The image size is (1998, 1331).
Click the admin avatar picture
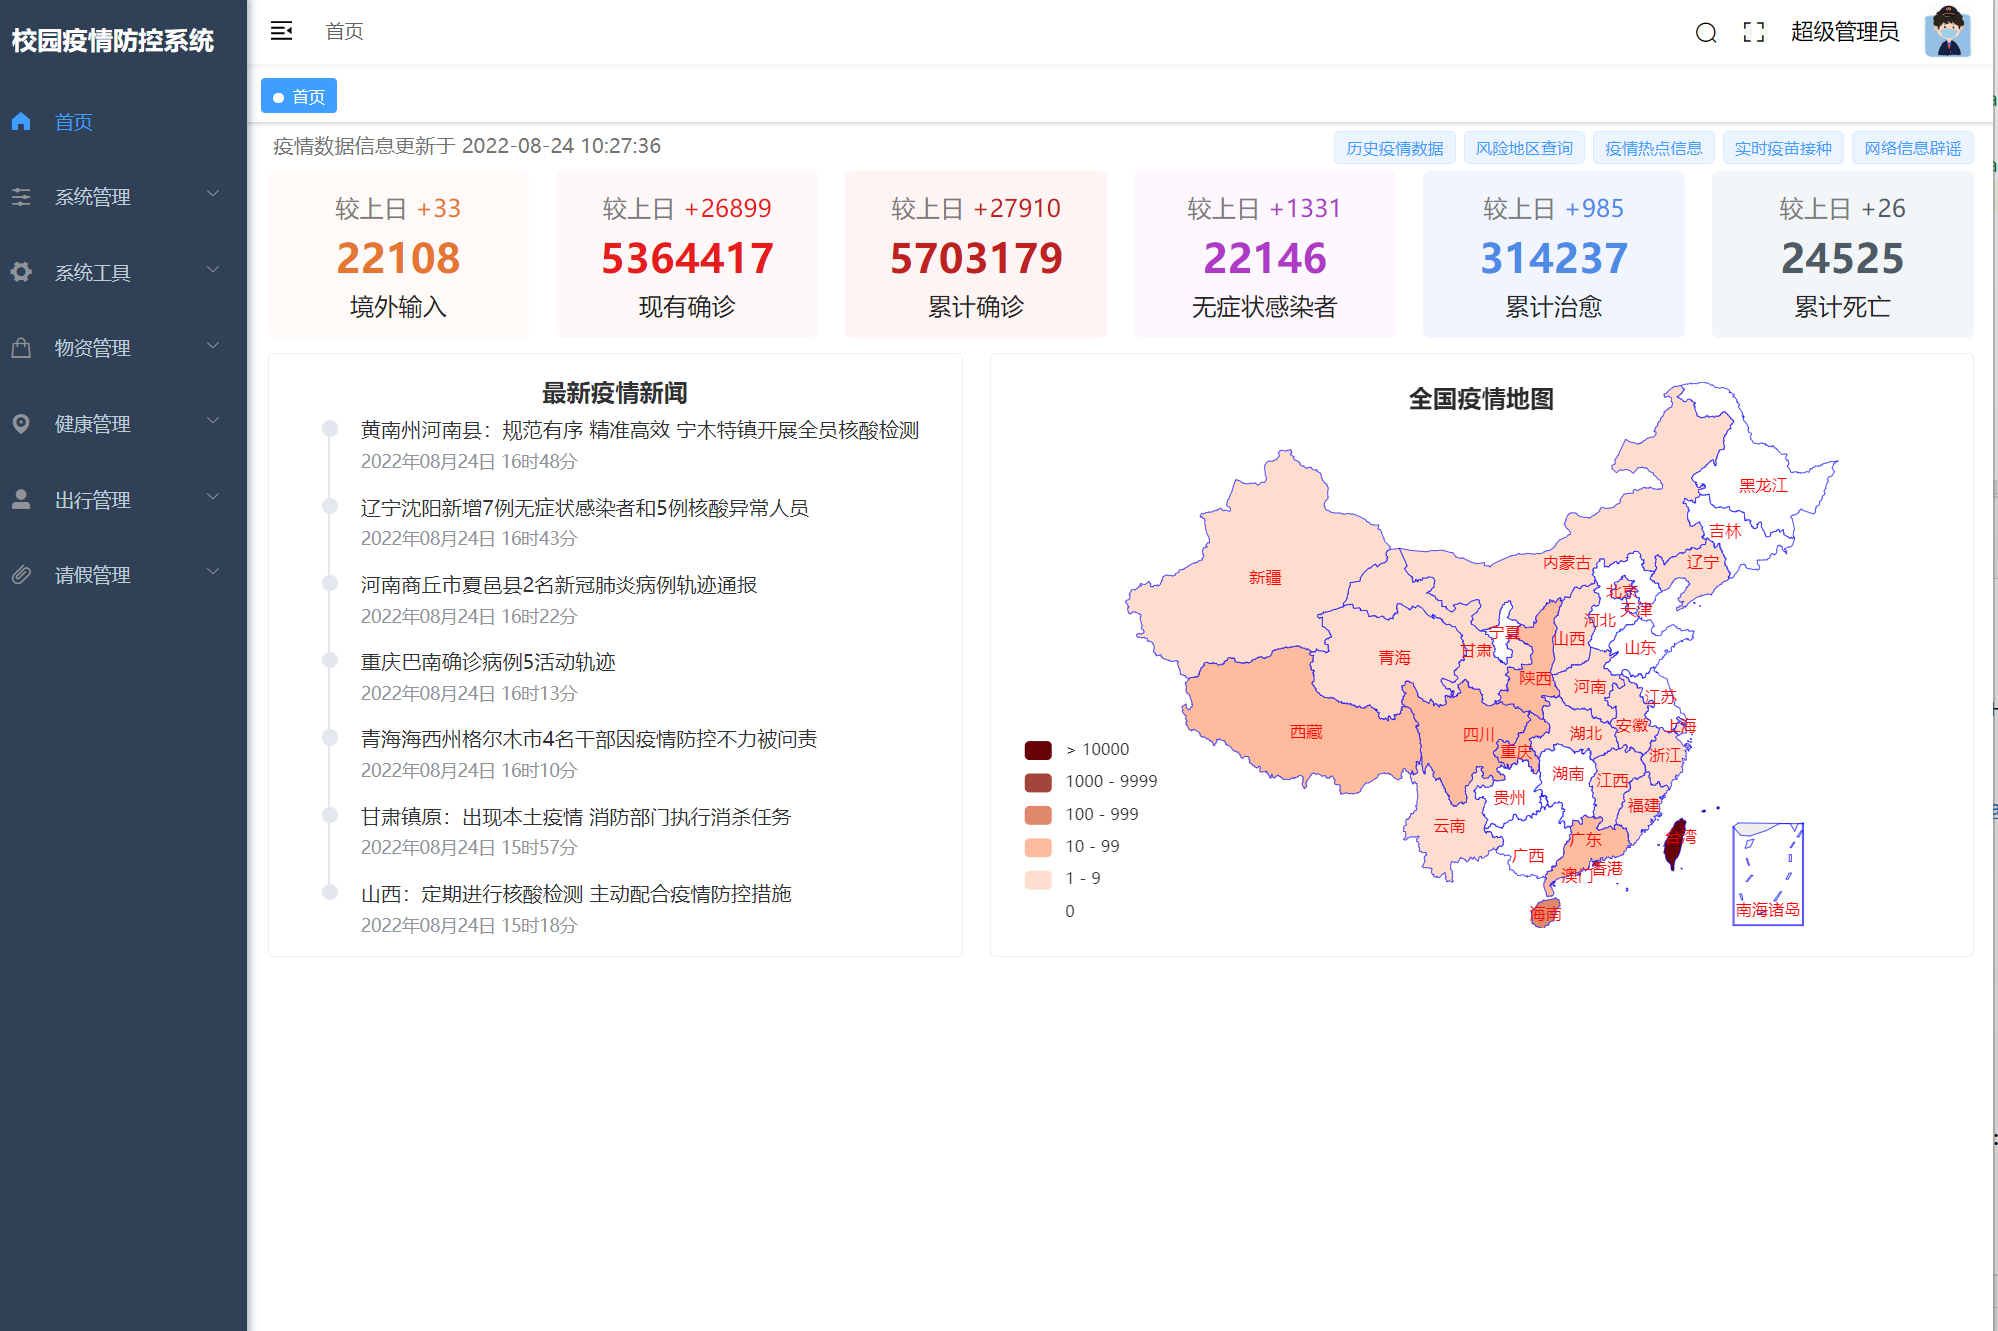[x=1946, y=32]
